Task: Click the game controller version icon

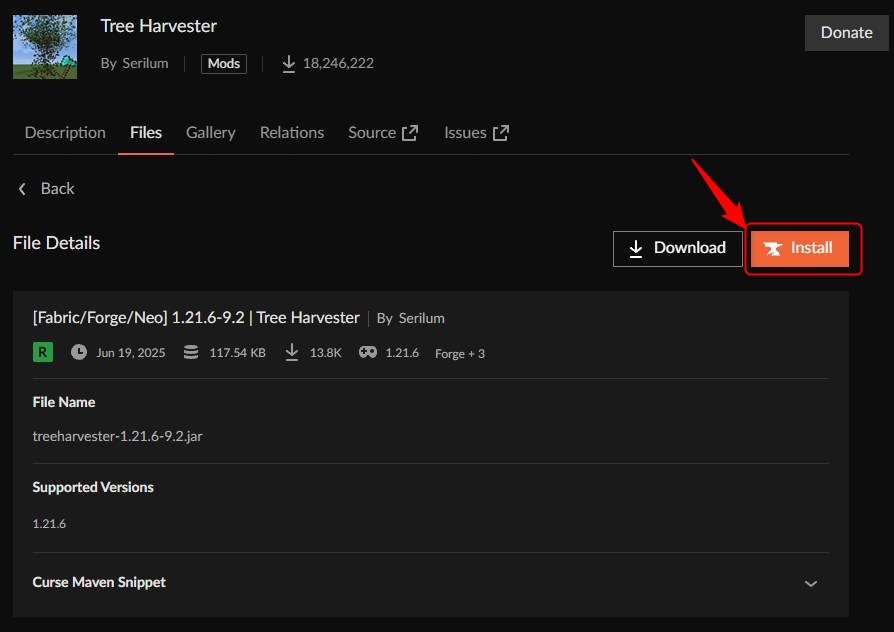Action: pos(368,352)
